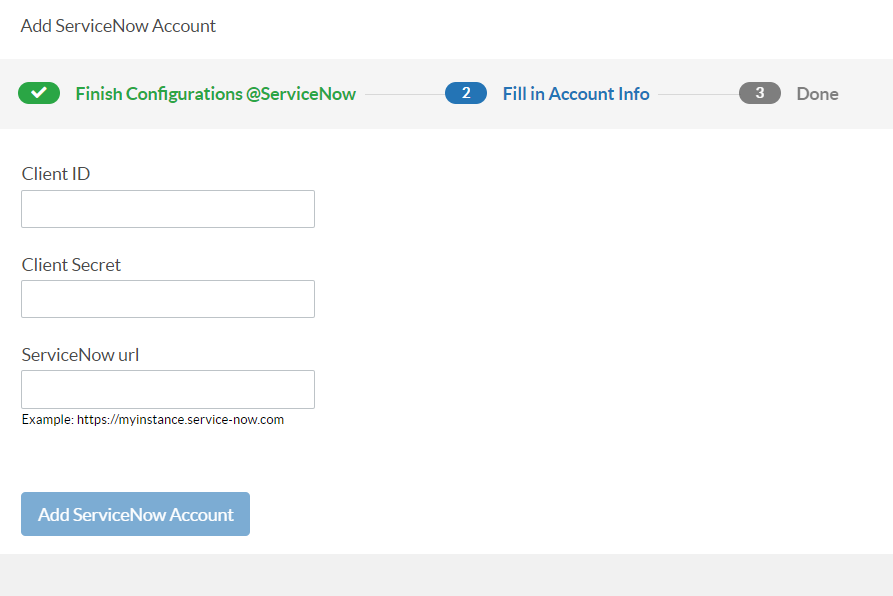This screenshot has width=893, height=596.
Task: Click the example myinstance.service-now.com URL text
Action: pos(152,419)
